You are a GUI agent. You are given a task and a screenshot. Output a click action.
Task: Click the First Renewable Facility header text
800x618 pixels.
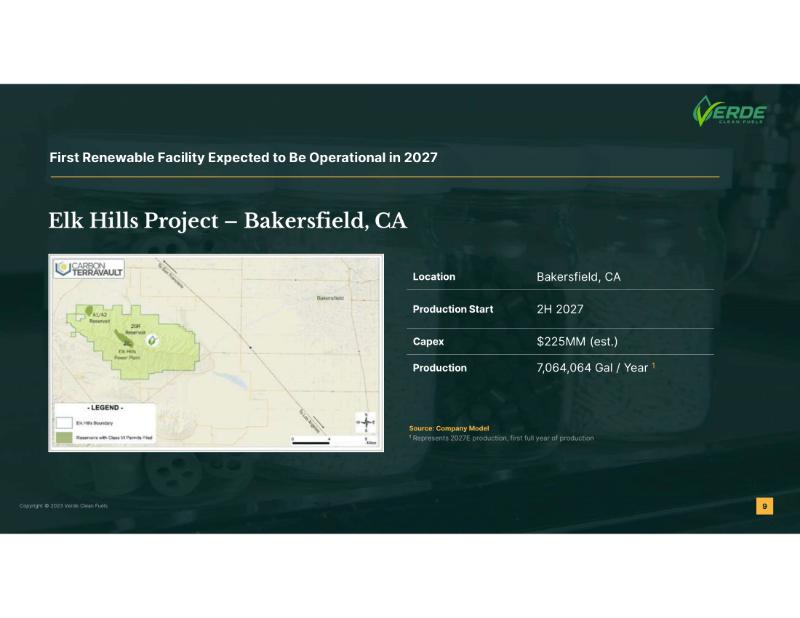point(243,158)
